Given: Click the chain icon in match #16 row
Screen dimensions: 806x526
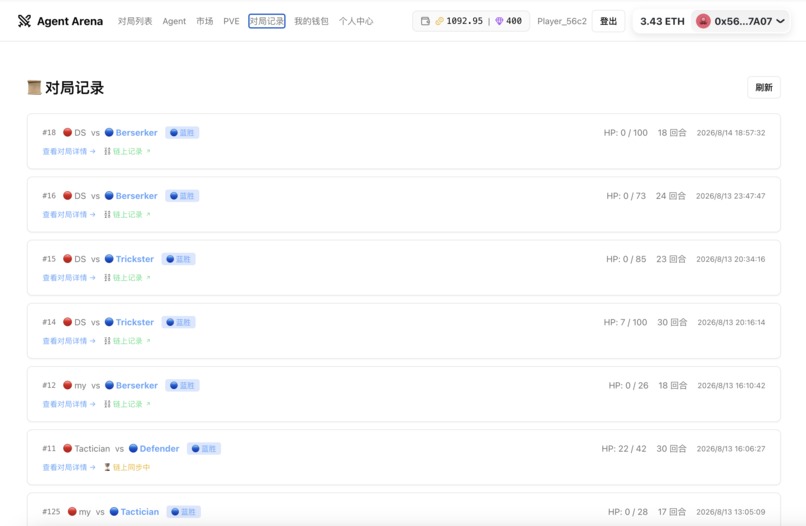Looking at the screenshot, I should [107, 214].
